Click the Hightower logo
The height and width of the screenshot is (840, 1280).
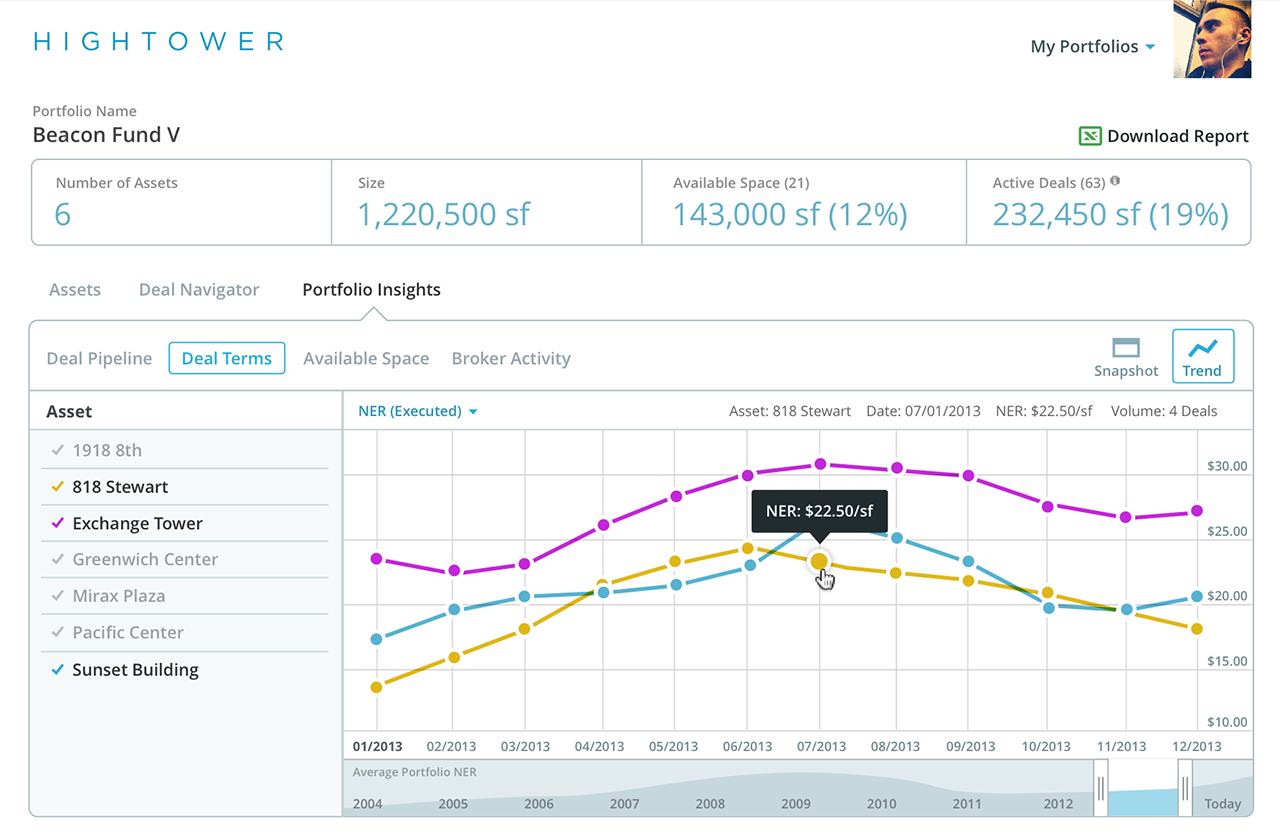click(159, 41)
